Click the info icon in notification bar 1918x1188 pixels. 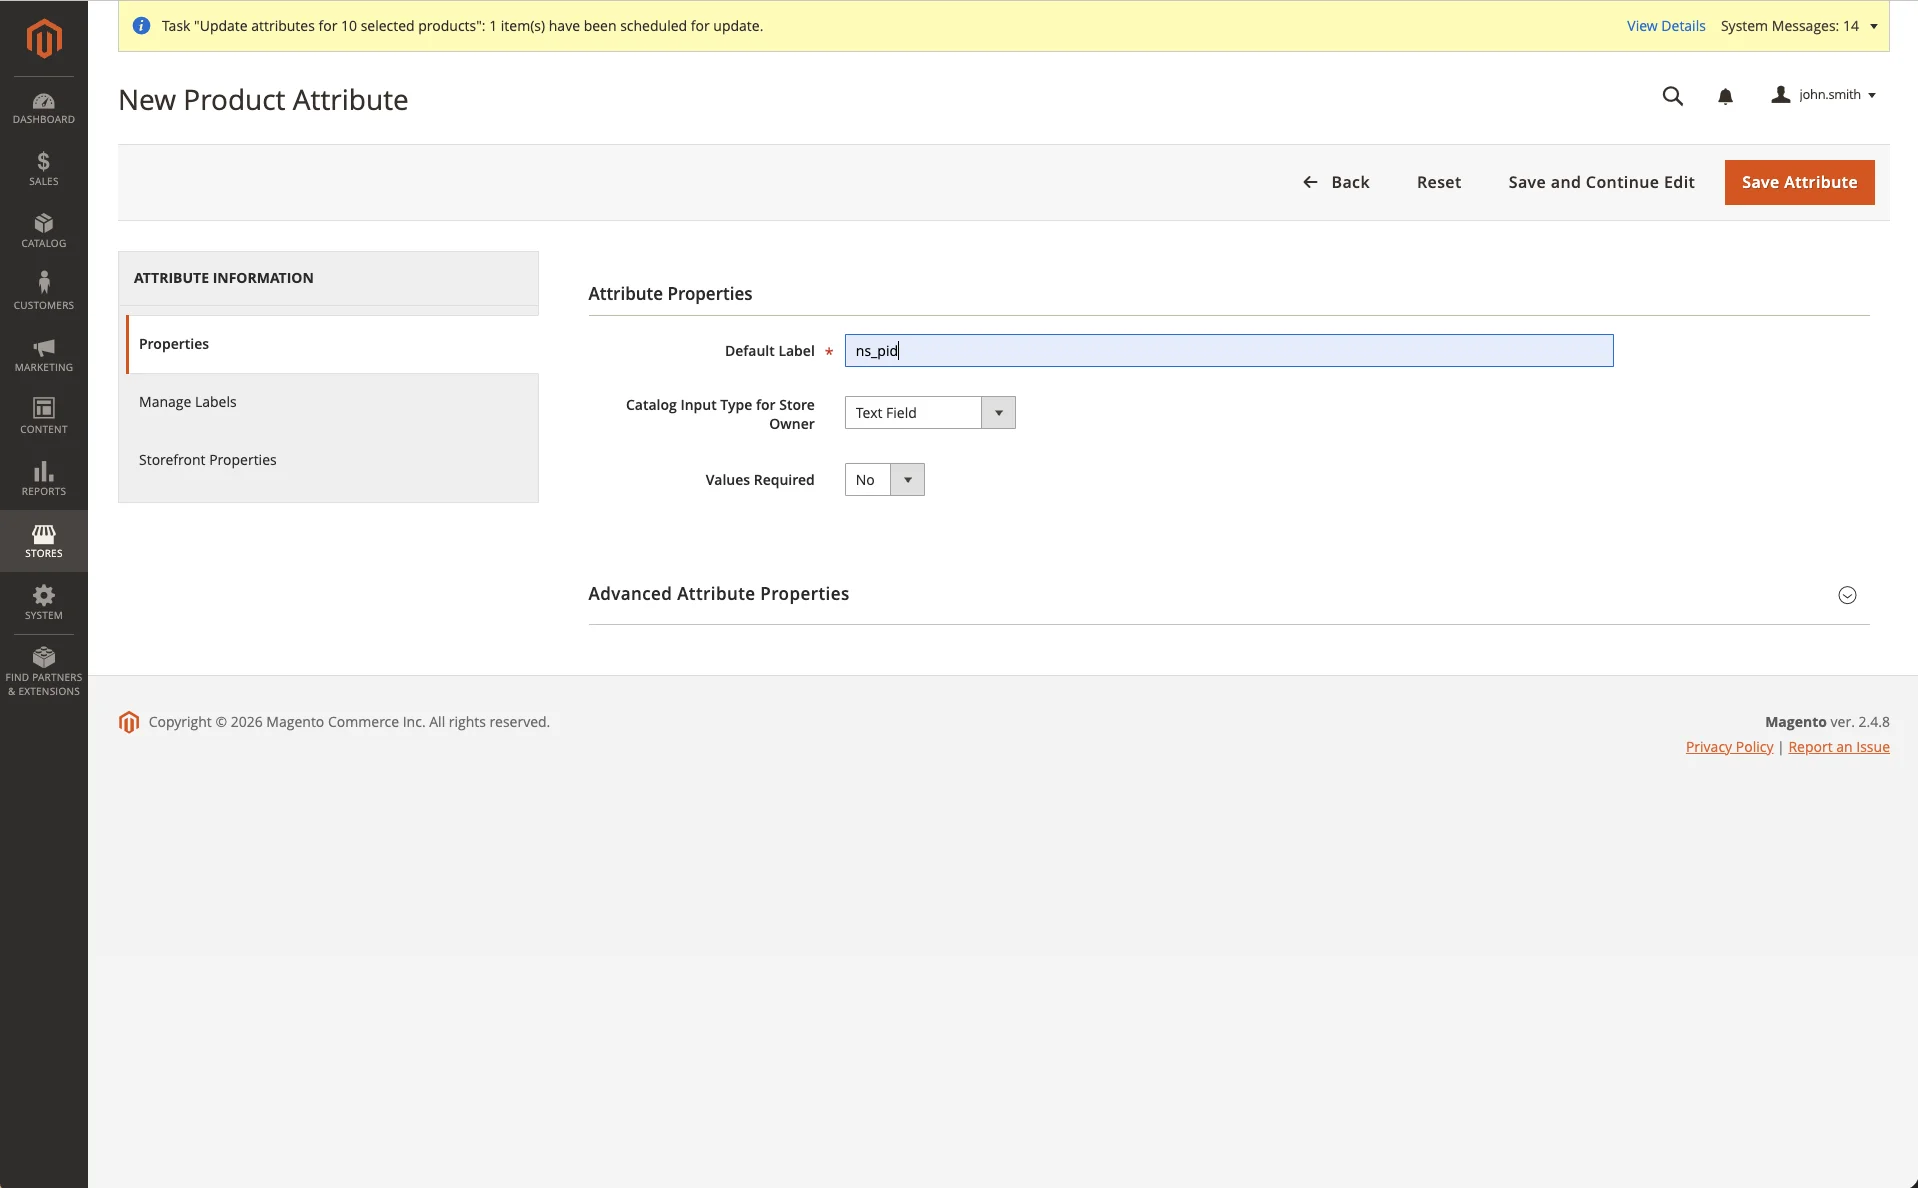(x=141, y=26)
